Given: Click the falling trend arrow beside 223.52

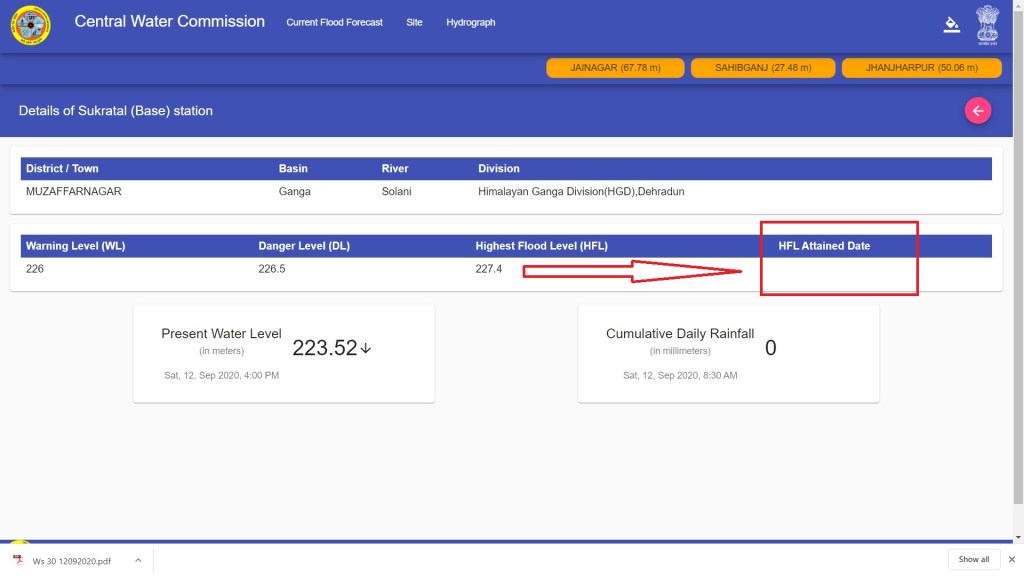Looking at the screenshot, I should click(x=366, y=348).
